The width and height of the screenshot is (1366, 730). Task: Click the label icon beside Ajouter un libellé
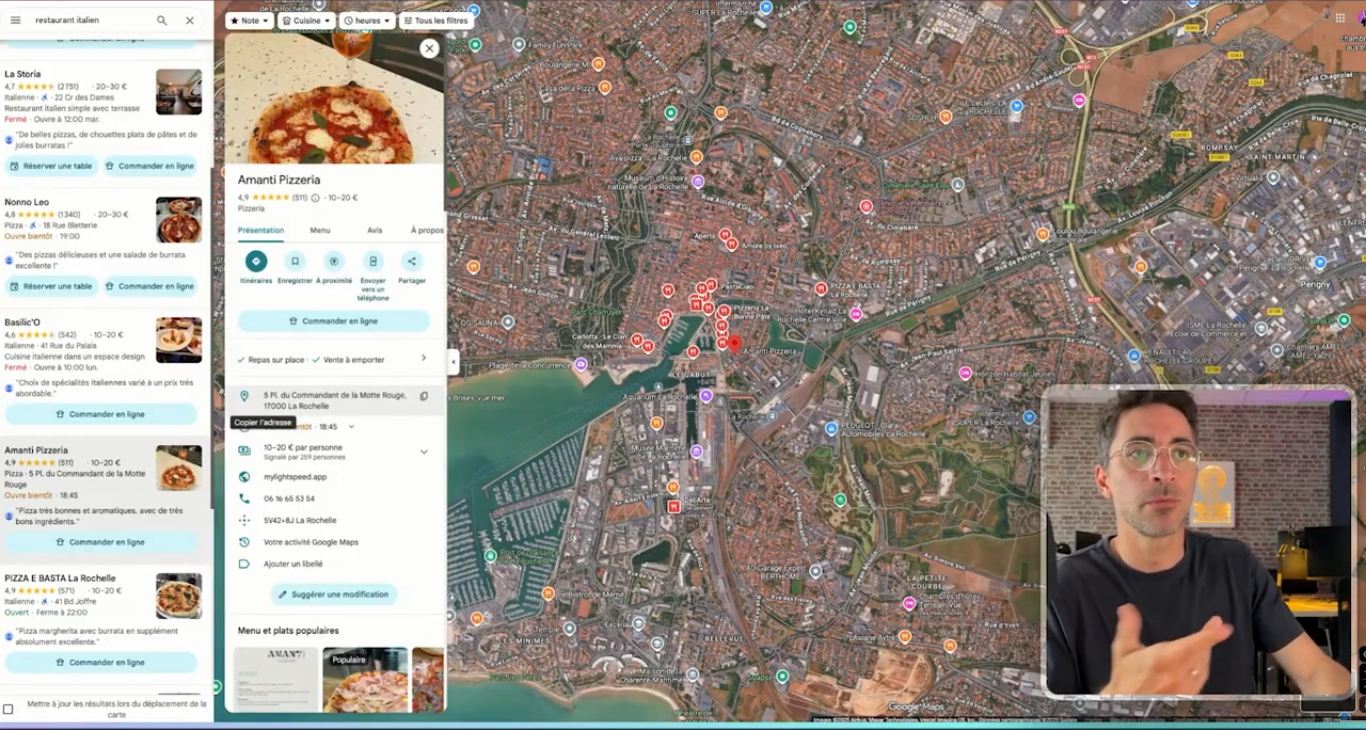click(x=244, y=564)
